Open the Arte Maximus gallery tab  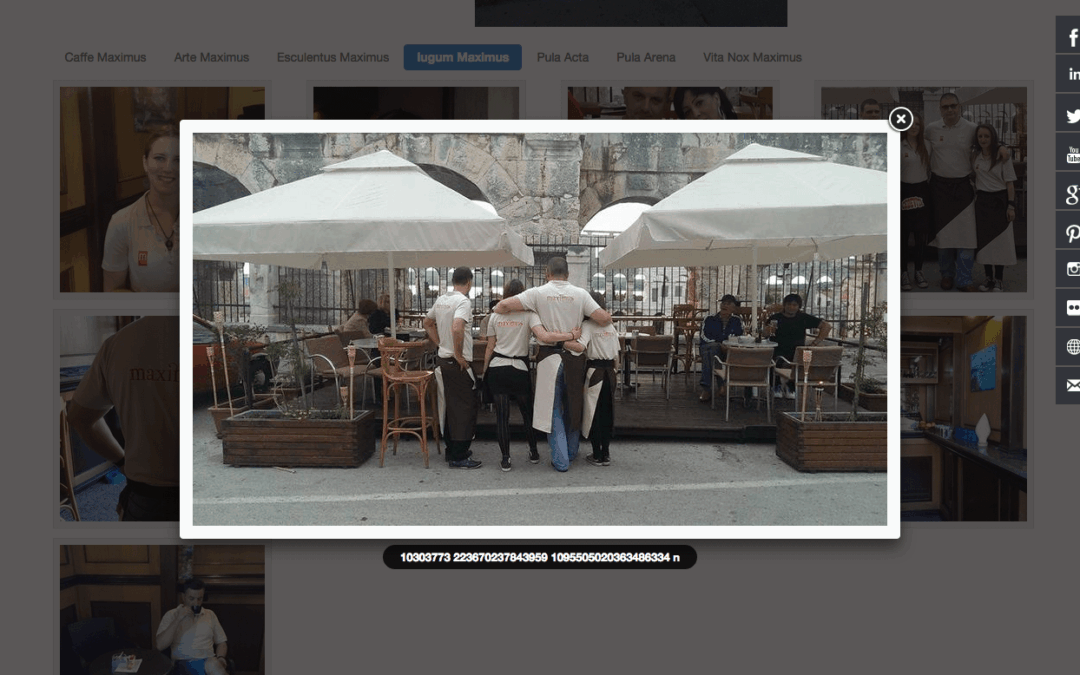(x=211, y=57)
